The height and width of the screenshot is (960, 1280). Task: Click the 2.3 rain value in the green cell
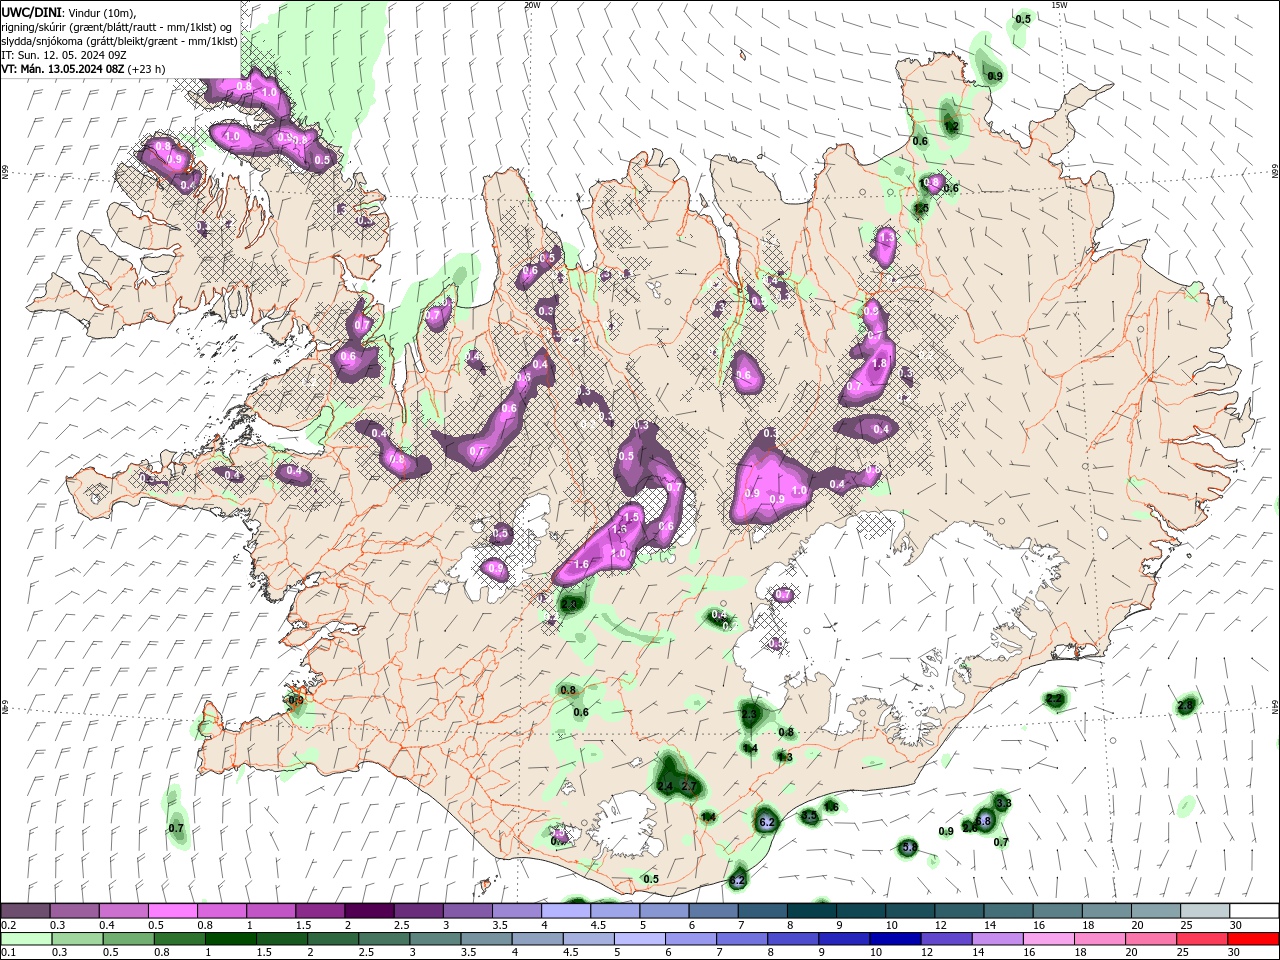click(x=749, y=714)
